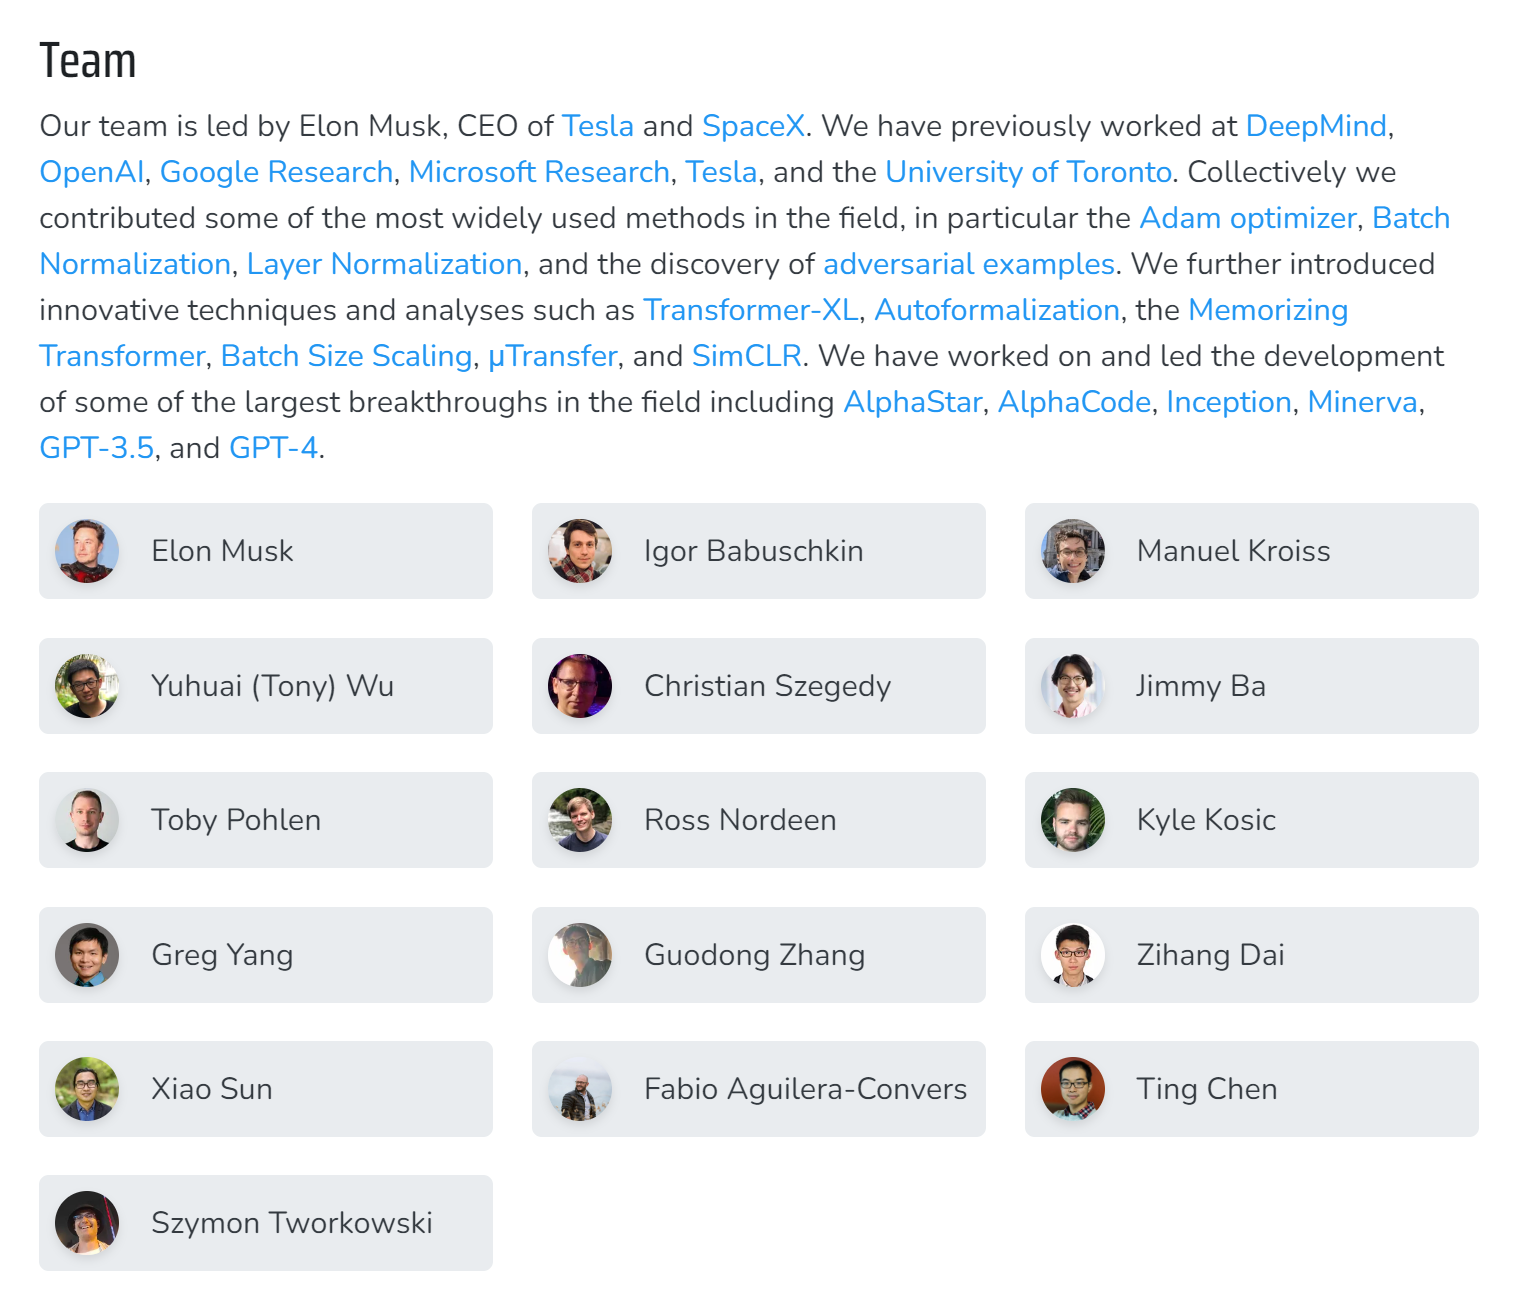Click the Manuel Kroiss team card
This screenshot has width=1535, height=1303.
1252,551
